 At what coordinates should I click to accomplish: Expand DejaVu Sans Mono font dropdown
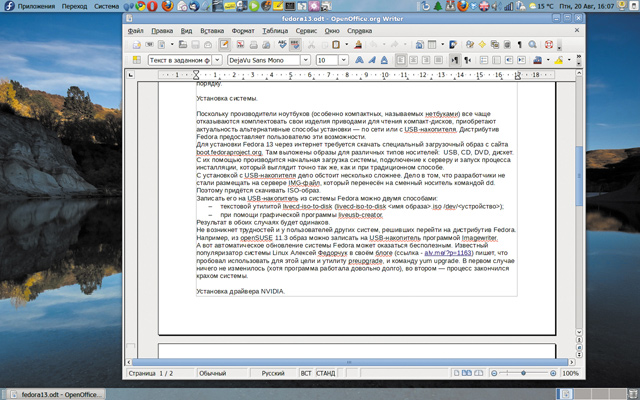pyautogui.click(x=305, y=60)
